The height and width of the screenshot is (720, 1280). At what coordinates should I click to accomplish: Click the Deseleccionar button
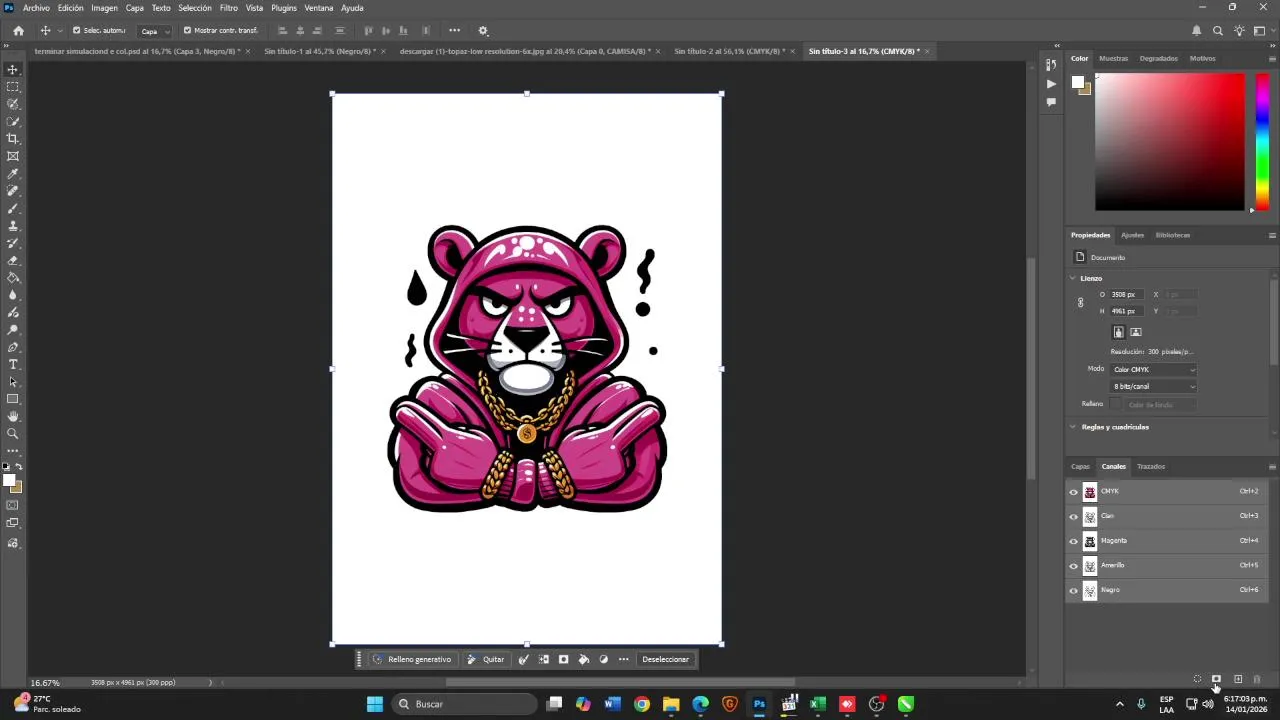coord(665,659)
